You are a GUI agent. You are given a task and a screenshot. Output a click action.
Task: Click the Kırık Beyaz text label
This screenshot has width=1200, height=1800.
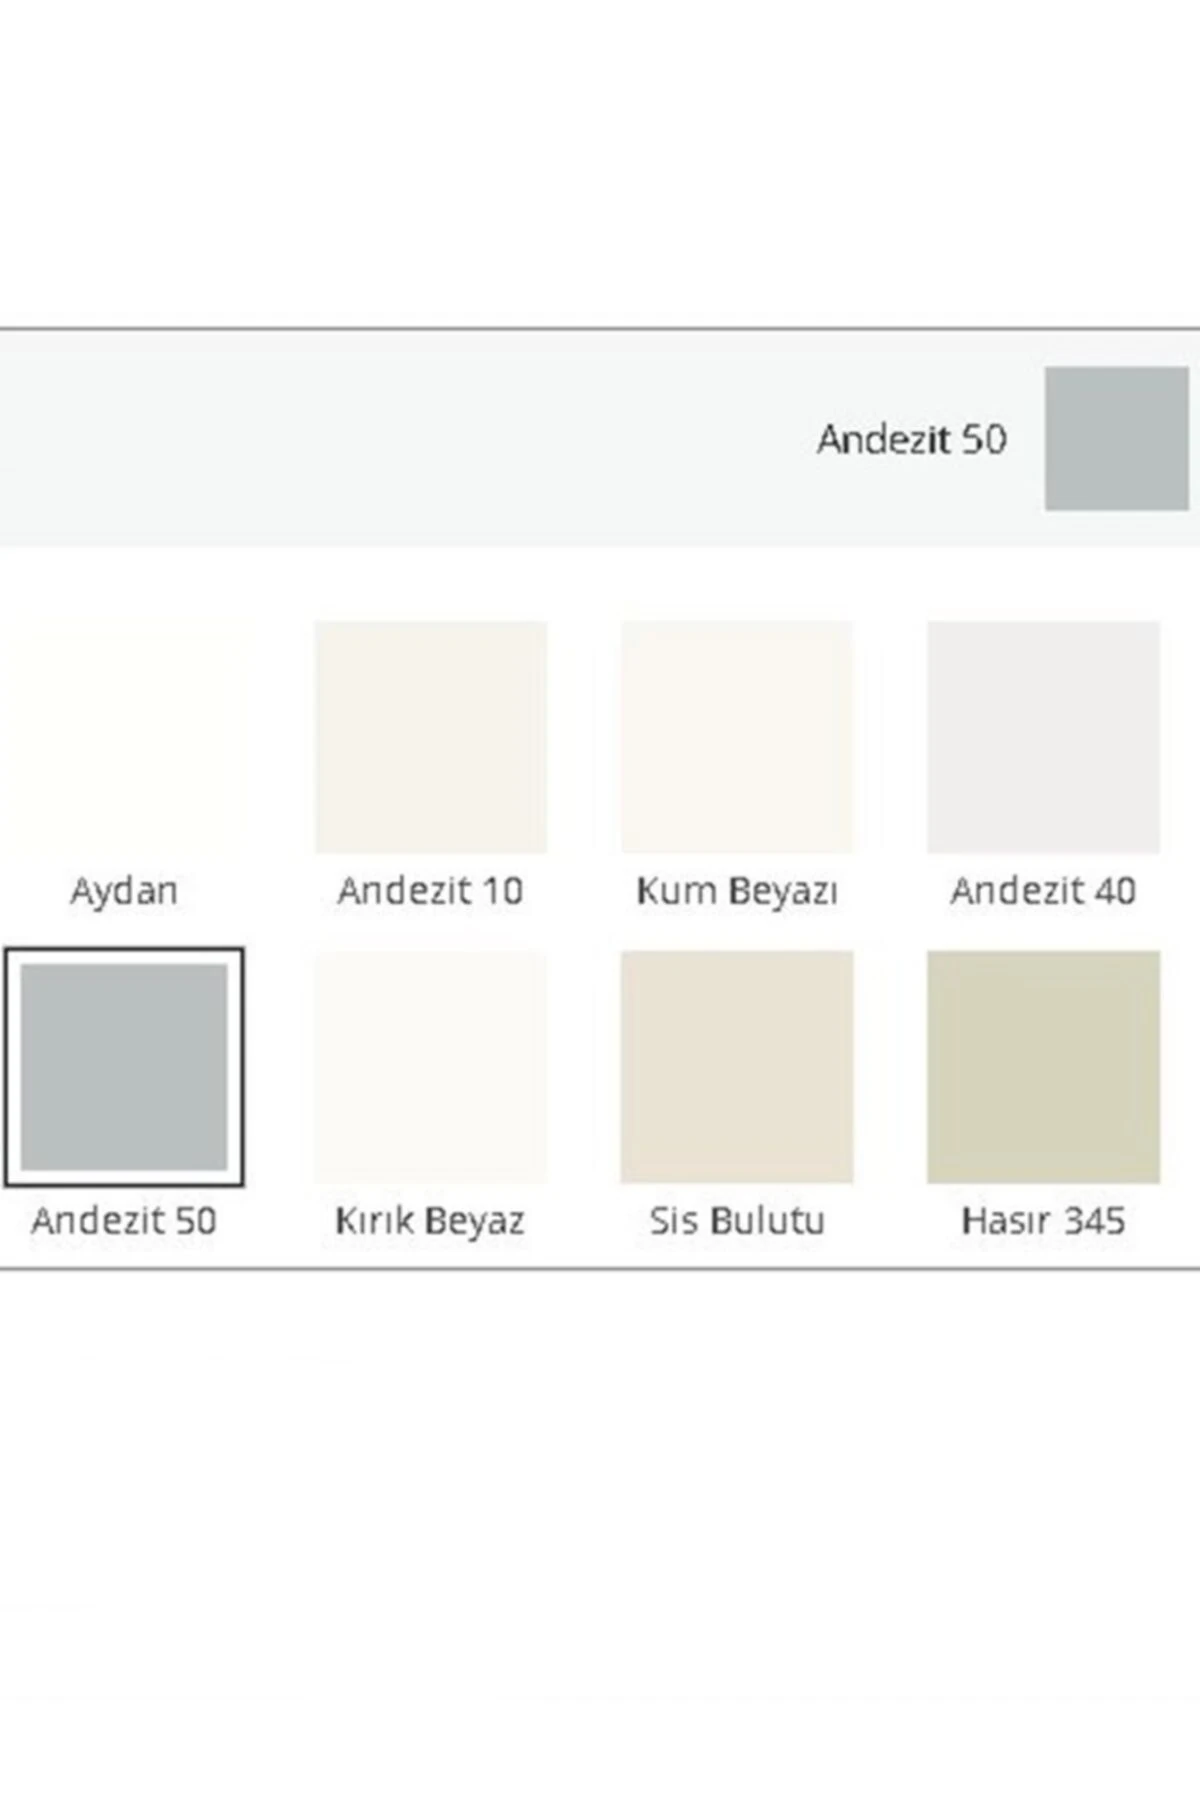[x=431, y=1220]
